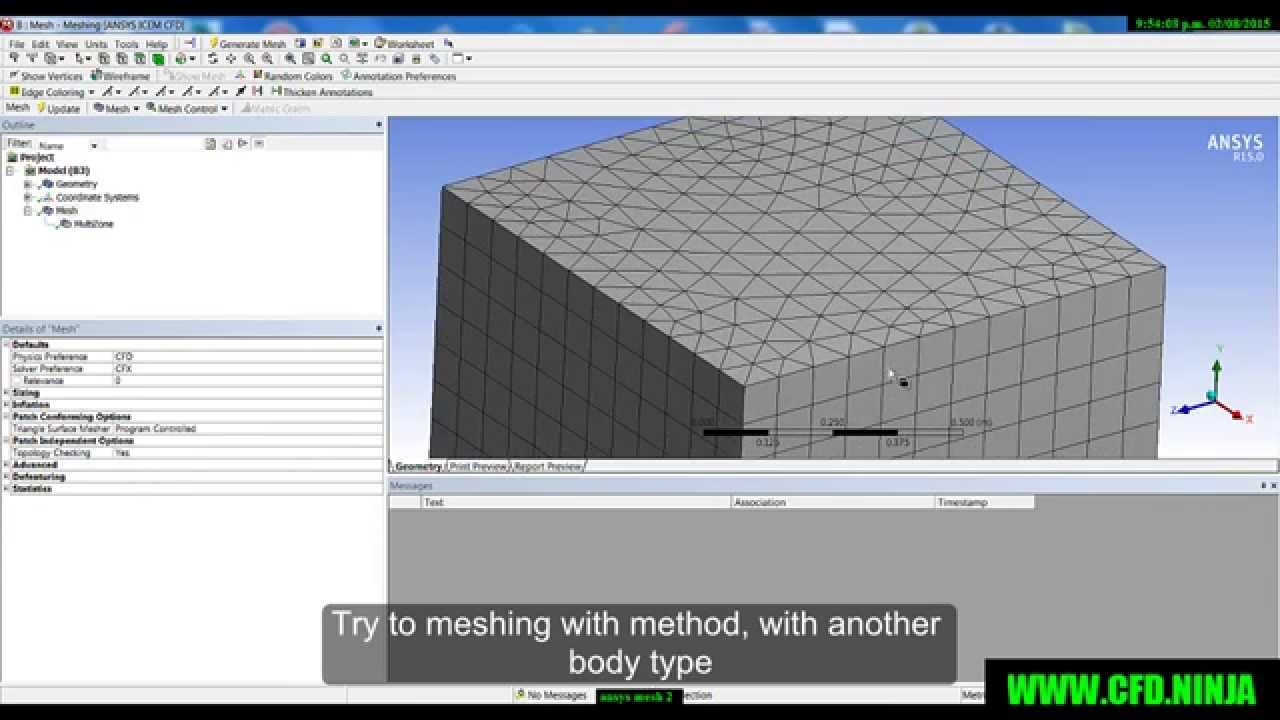Click Triangle Surface Mesher Program Controlled value
The height and width of the screenshot is (720, 1280).
248,429
